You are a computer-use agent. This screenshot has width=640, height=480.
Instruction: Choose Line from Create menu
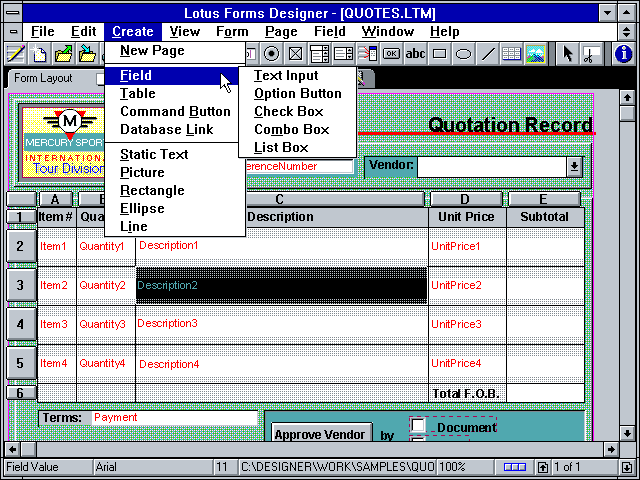click(x=175, y=226)
